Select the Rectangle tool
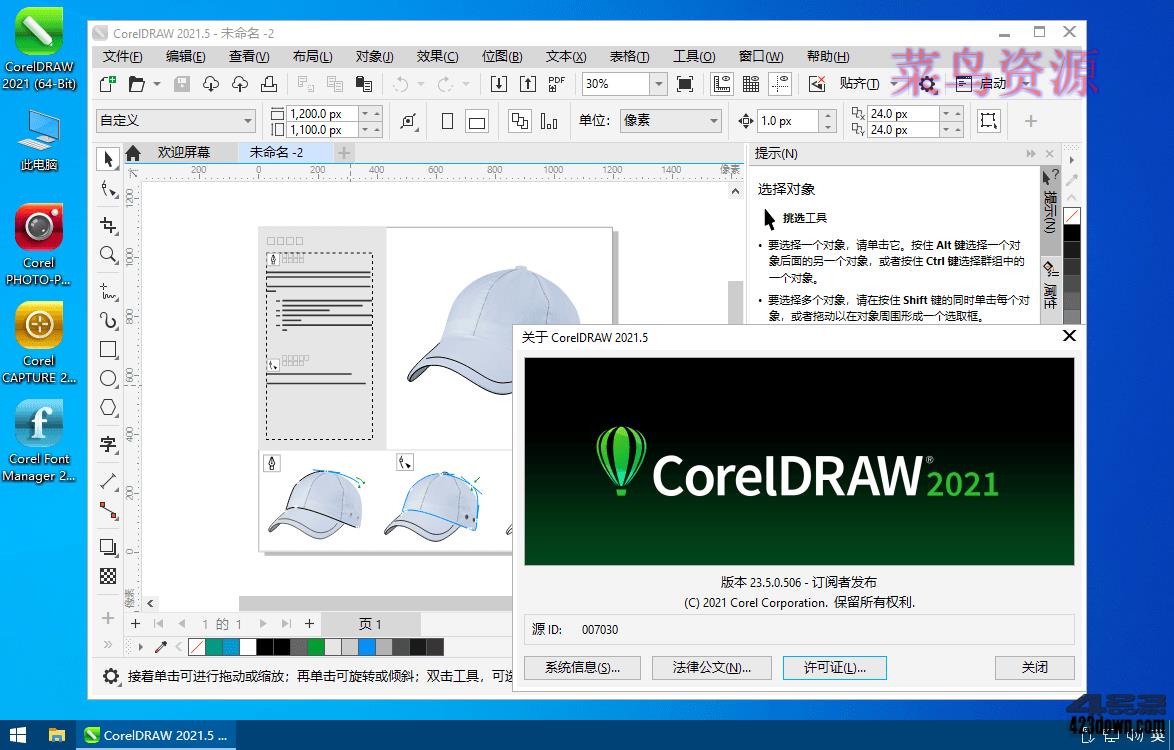The height and width of the screenshot is (750, 1174). point(109,350)
